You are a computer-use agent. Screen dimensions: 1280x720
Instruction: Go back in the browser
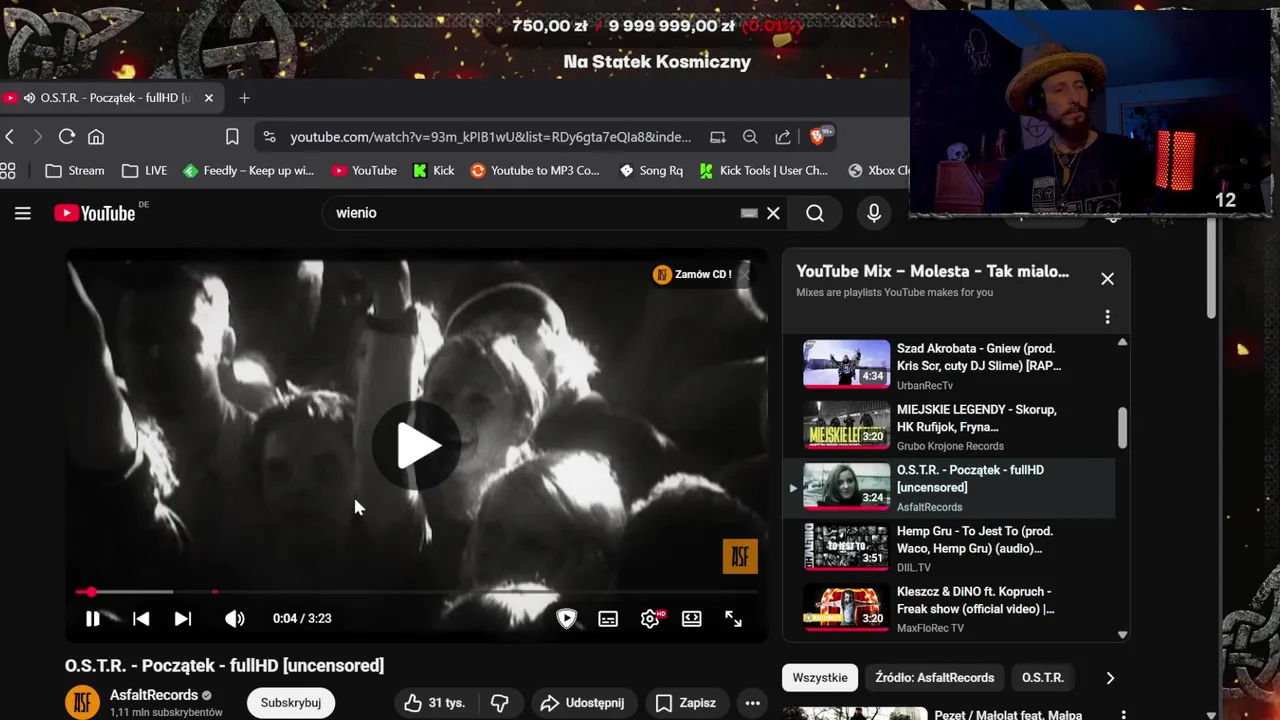pyautogui.click(x=10, y=137)
